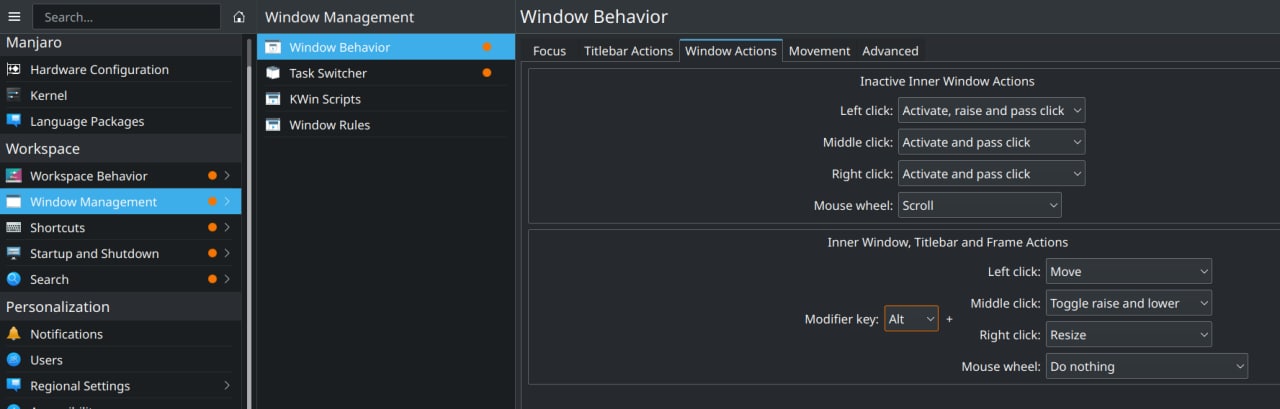Open Language Packages entry
Viewport: 1280px width, 409px height.
point(121,122)
